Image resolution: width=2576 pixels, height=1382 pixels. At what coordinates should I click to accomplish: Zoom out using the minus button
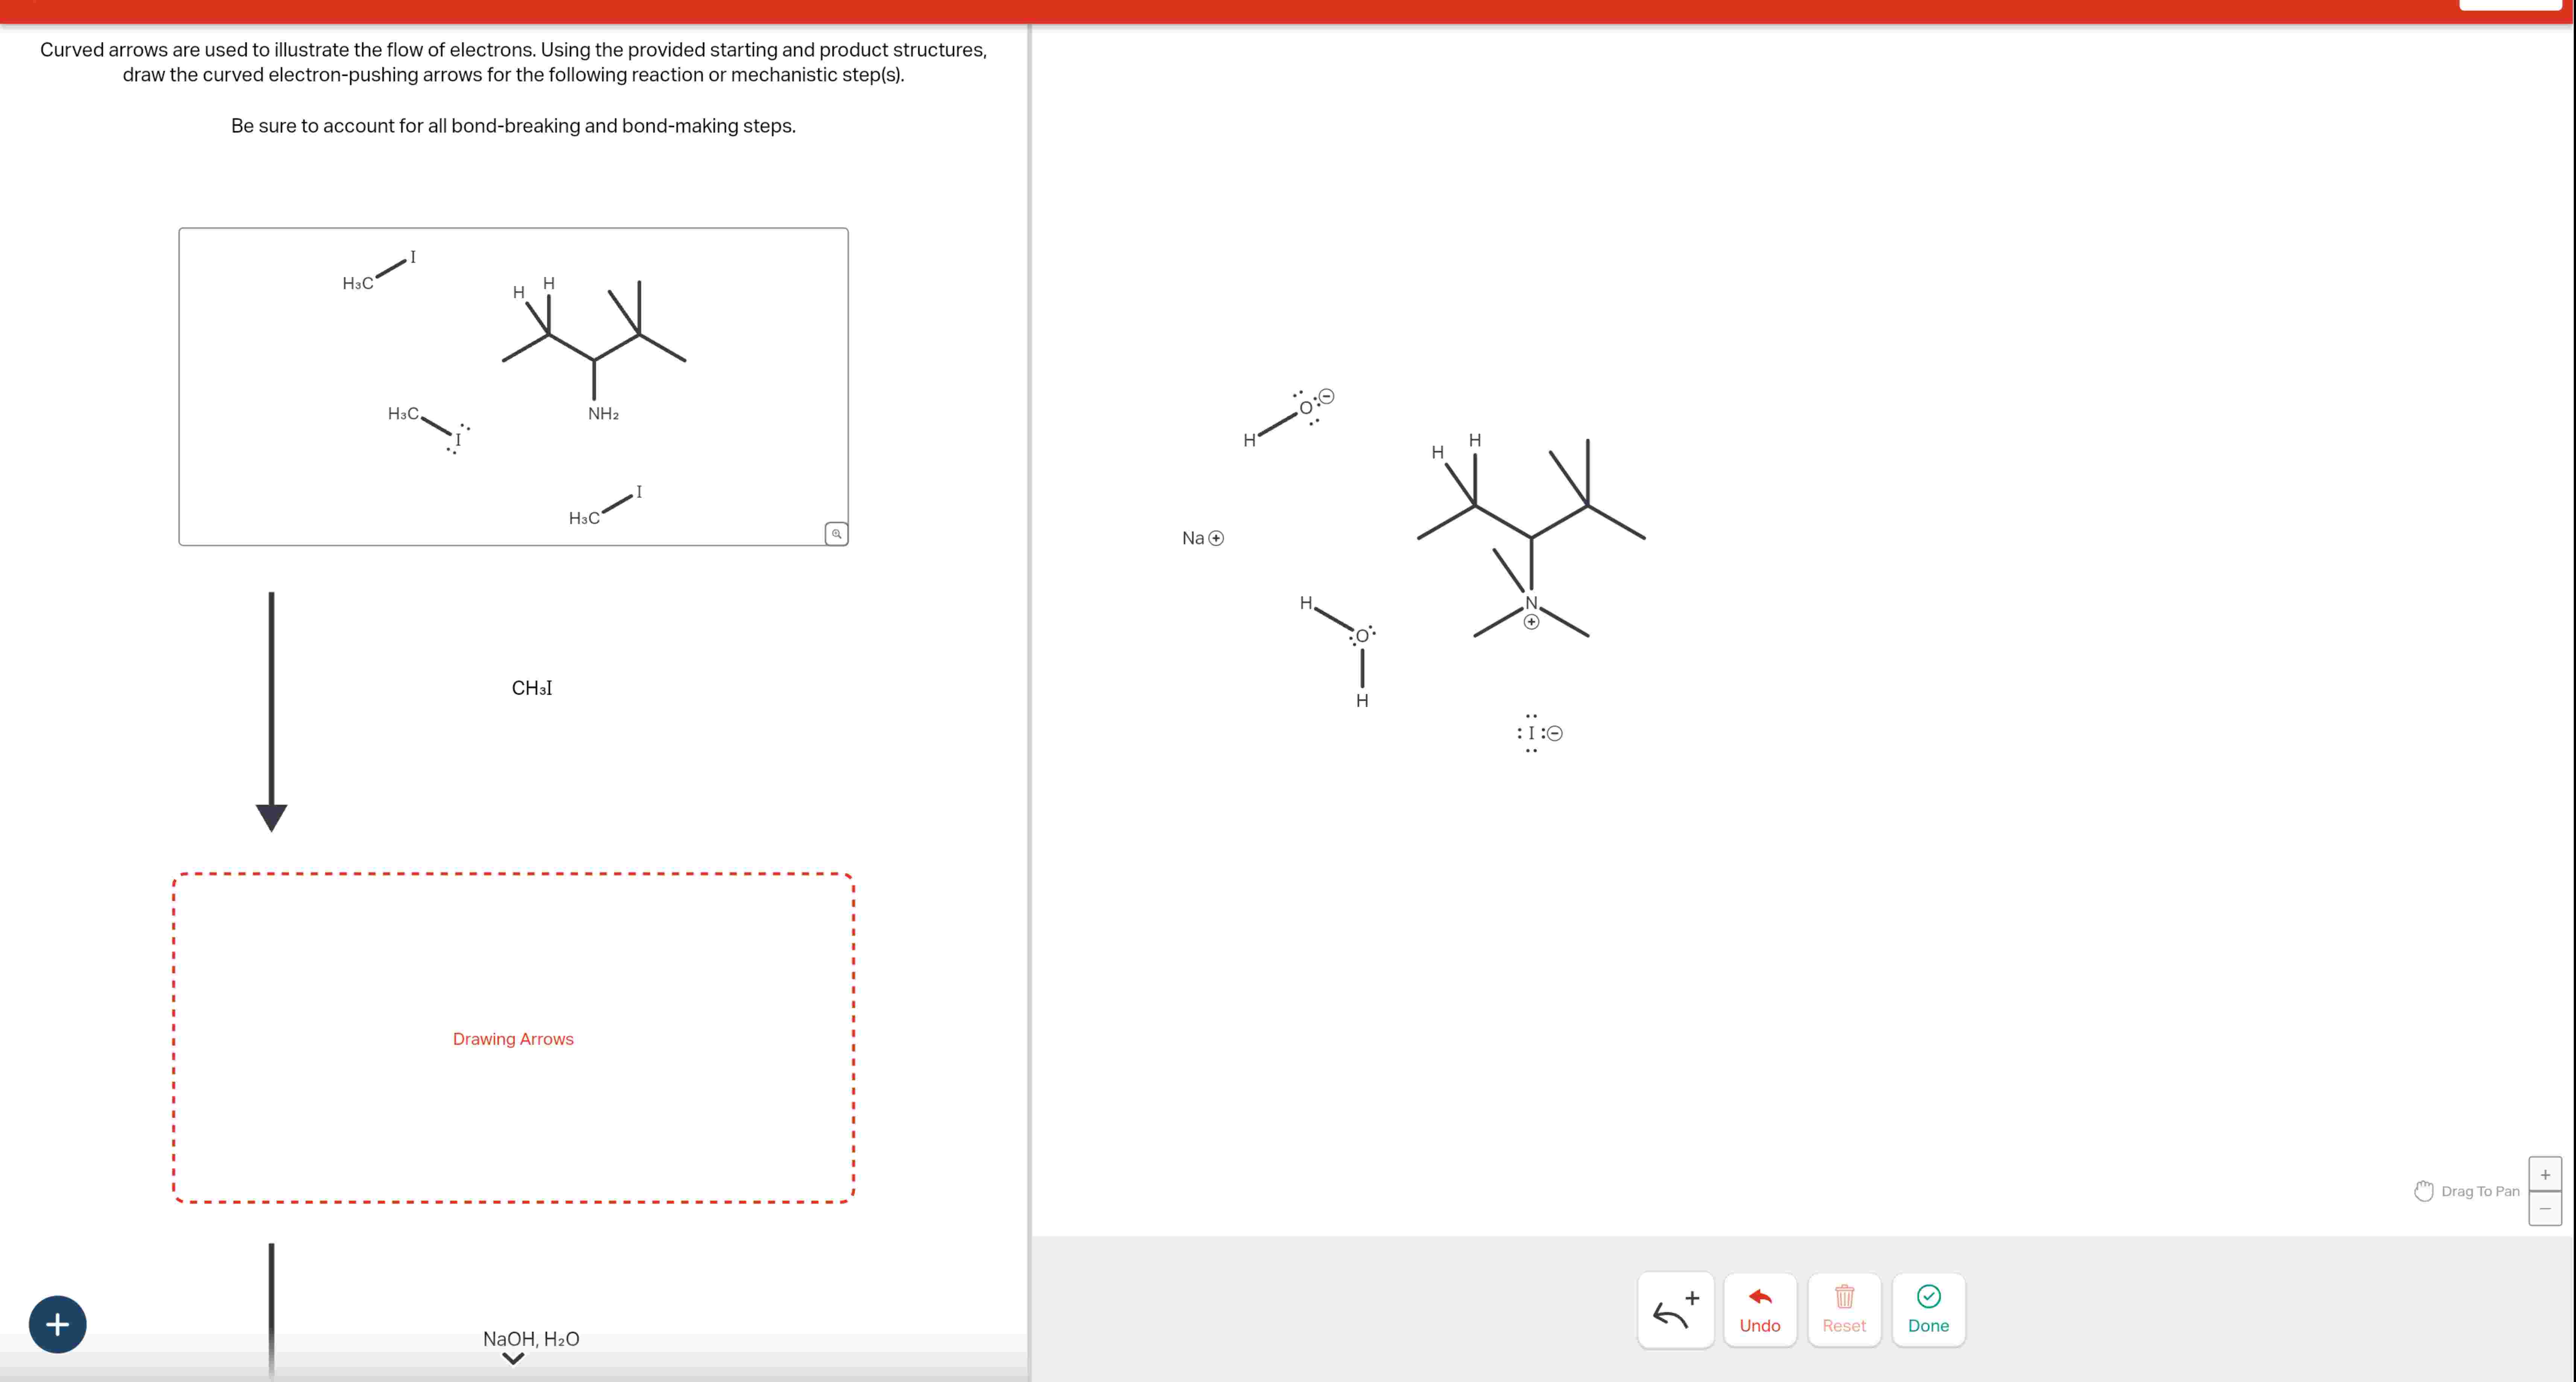(2546, 1208)
